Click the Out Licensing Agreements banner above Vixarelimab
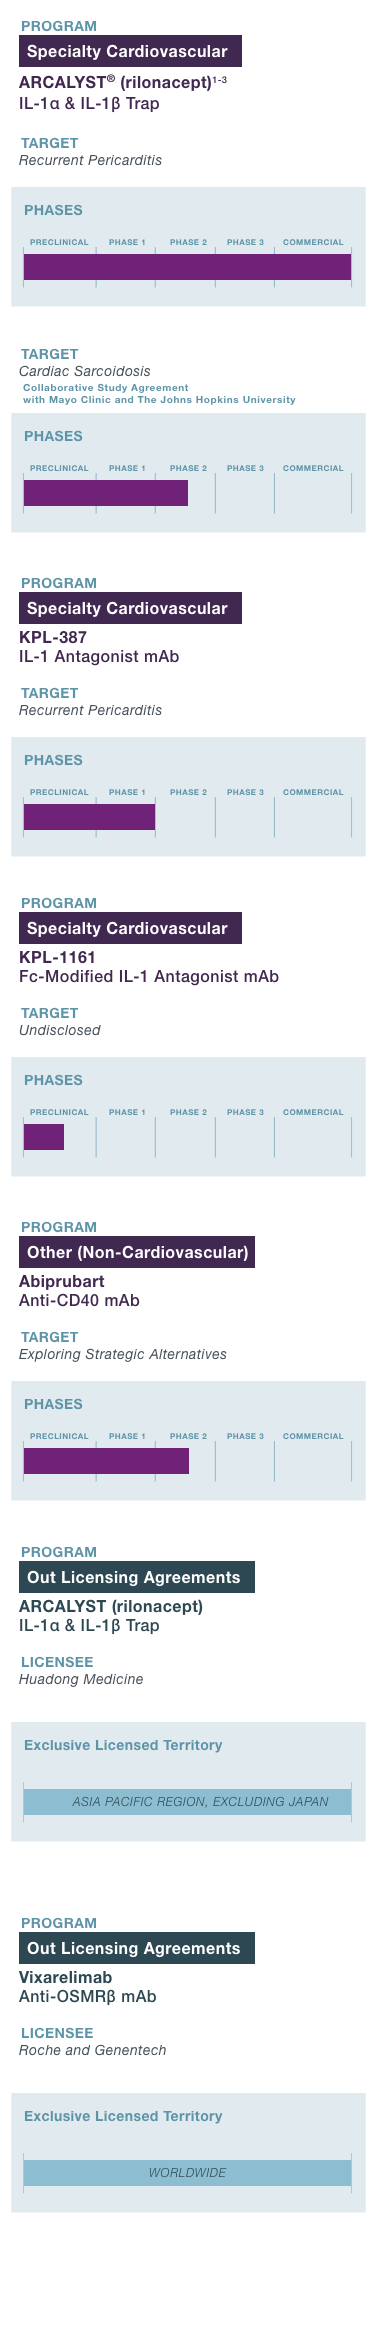The image size is (375, 2349). pos(137,1948)
